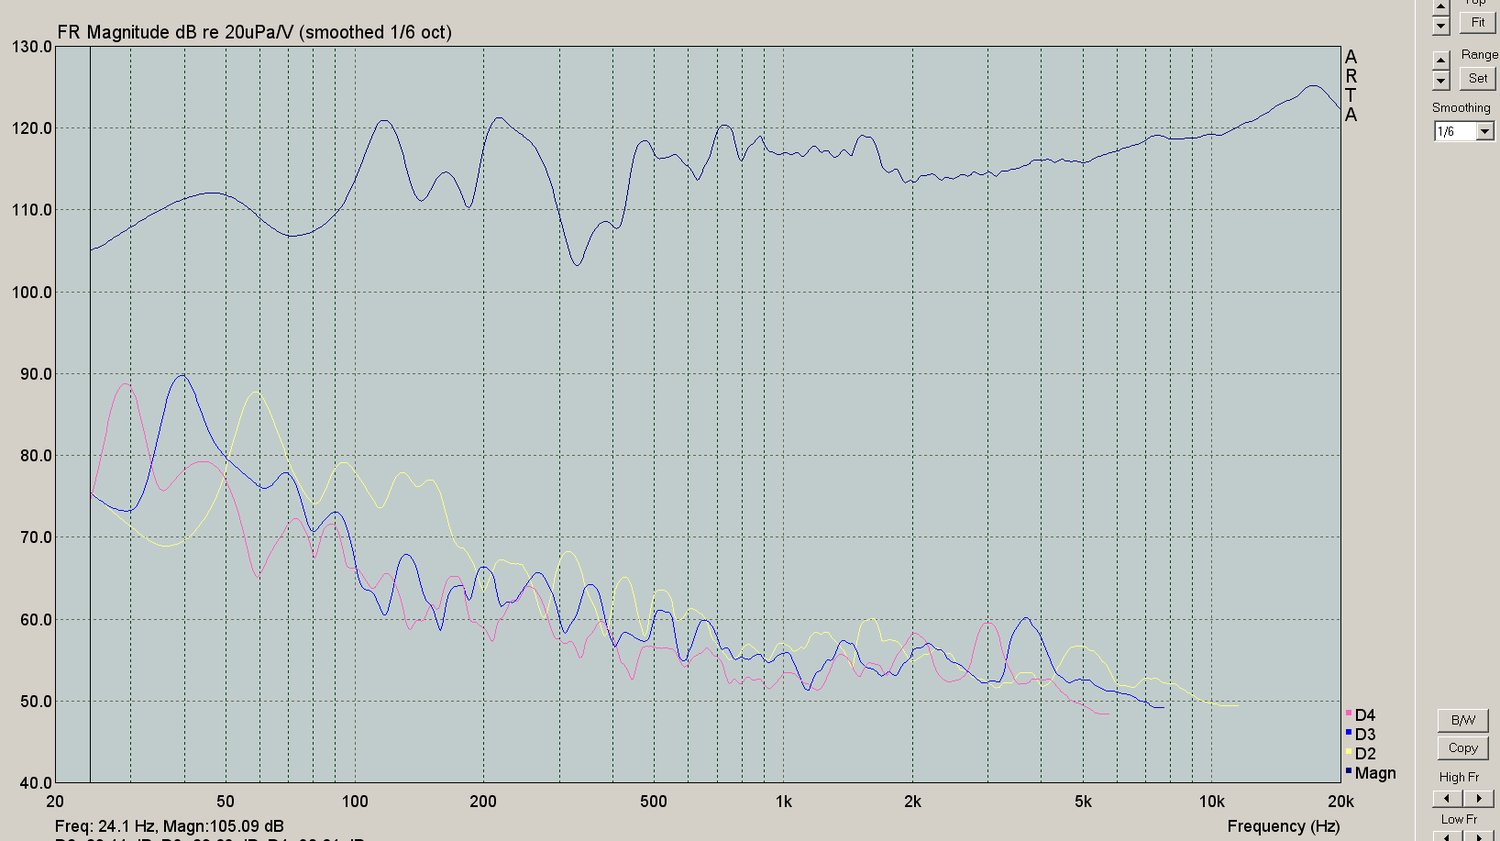Toggle the B/W display button
The image size is (1500, 841).
click(1463, 720)
